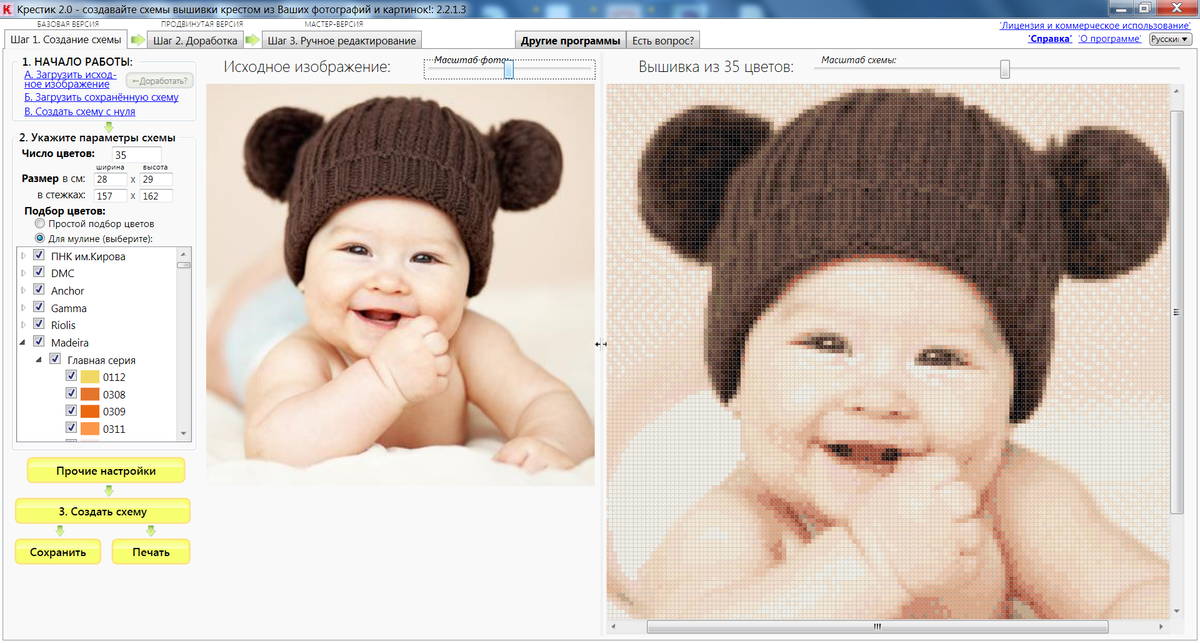The width and height of the screenshot is (1200, 643).
Task: Click the 0112 yellow color swatch
Action: [90, 377]
